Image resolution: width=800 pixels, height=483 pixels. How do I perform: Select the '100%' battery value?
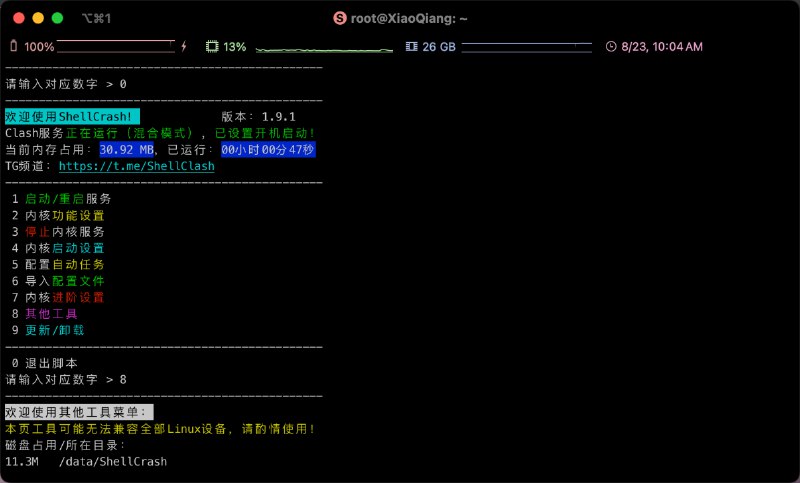pos(39,47)
